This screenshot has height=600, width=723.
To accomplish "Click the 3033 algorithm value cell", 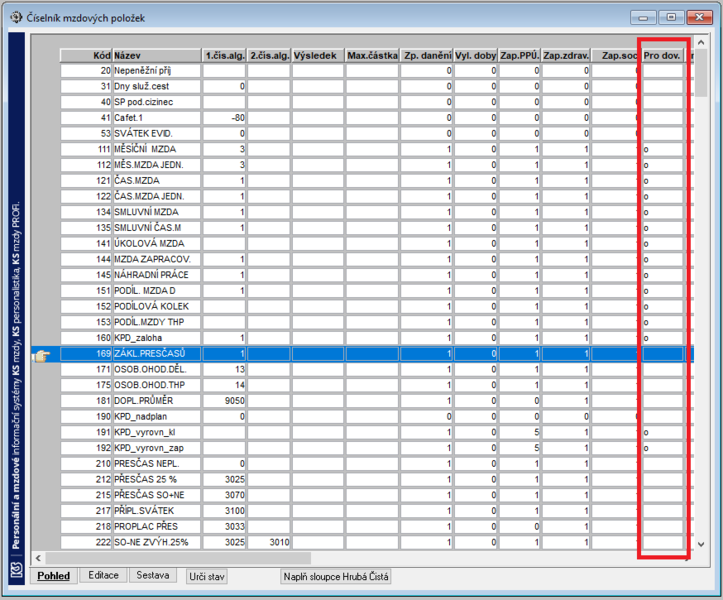I will [224, 526].
